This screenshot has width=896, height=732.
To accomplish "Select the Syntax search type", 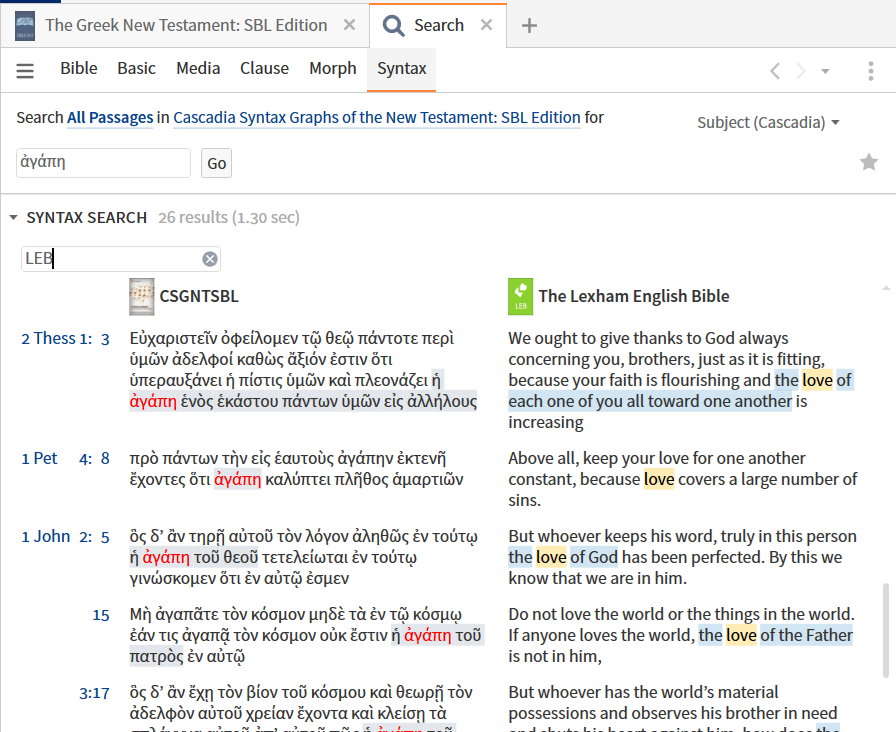I will 402,68.
